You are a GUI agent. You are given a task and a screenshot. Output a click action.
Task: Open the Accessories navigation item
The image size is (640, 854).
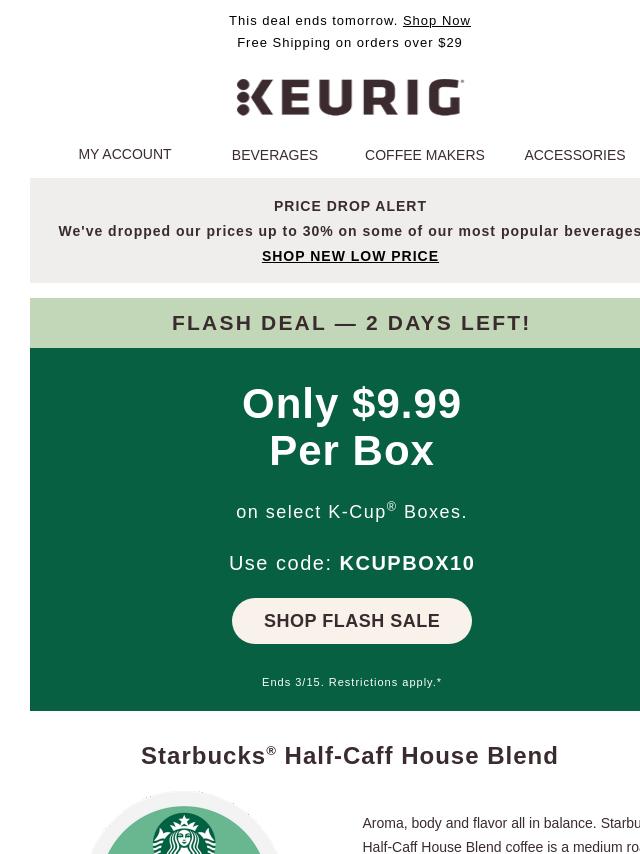[x=575, y=155]
